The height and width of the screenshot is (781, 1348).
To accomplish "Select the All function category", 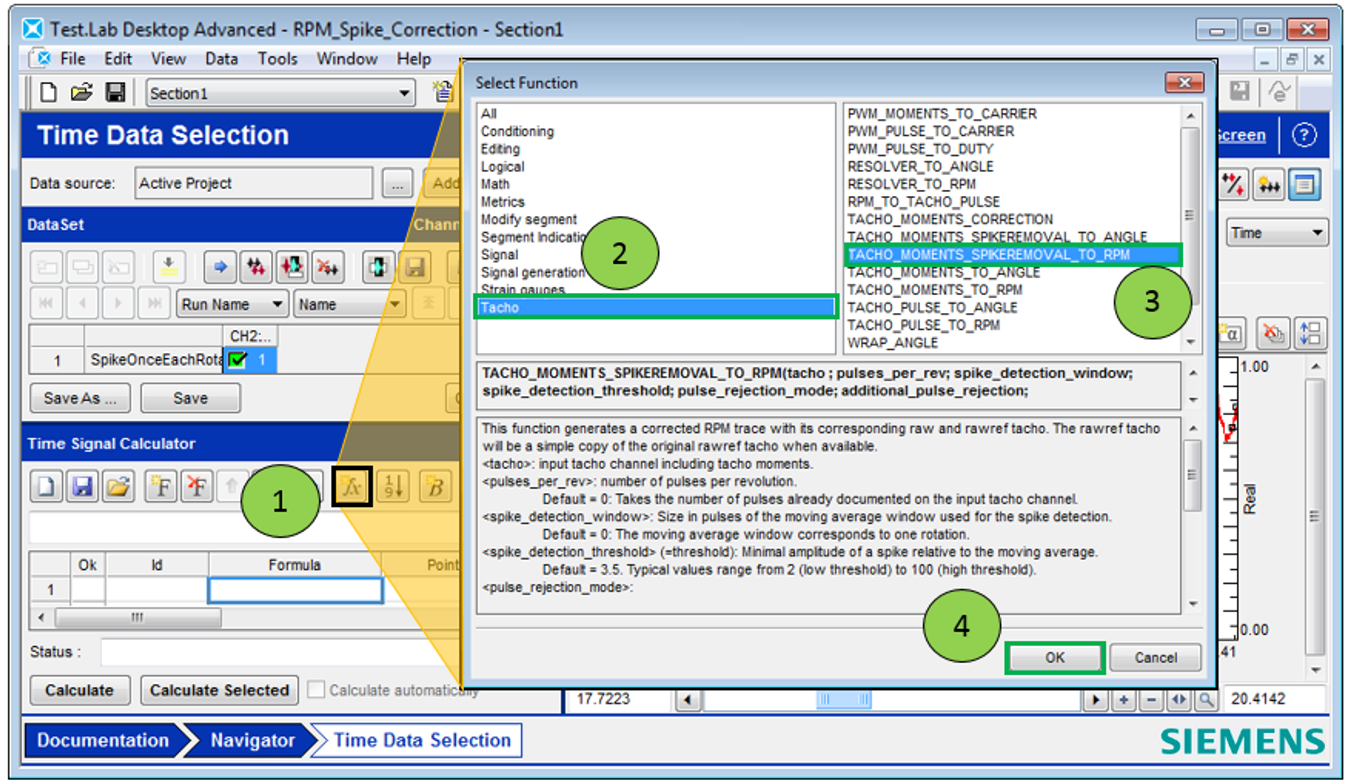I will [x=488, y=114].
